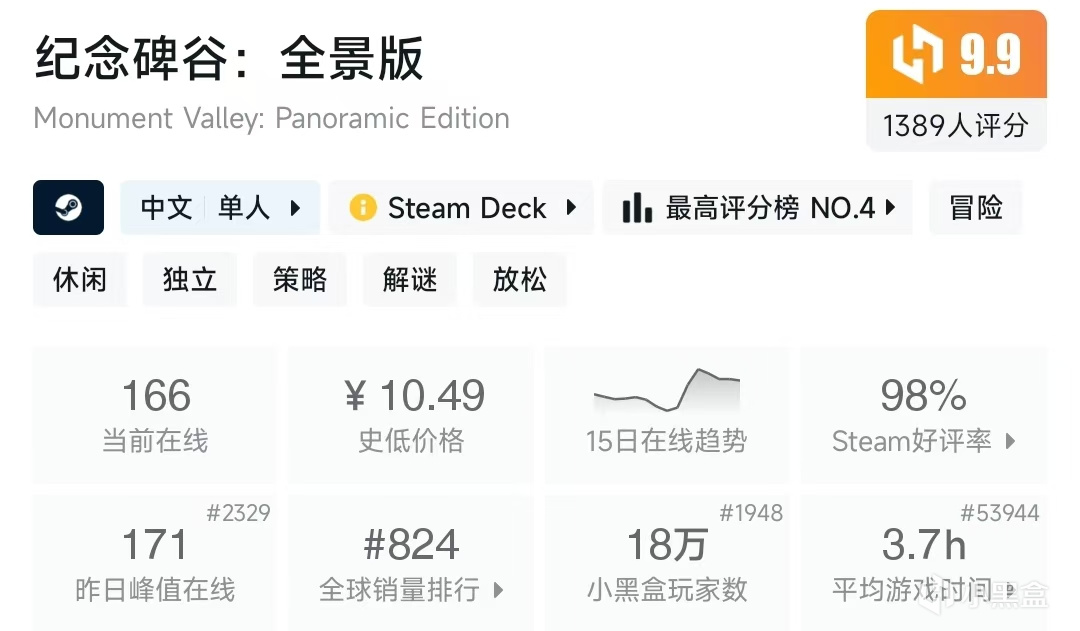Choose the 解谜 tag
1080x631 pixels.
pos(410,279)
